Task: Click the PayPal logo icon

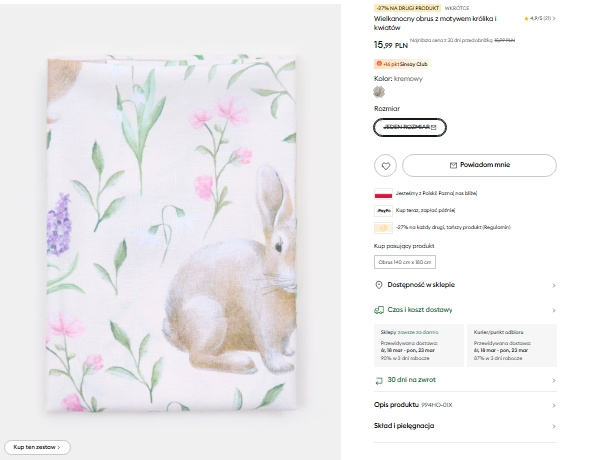Action: point(383,211)
